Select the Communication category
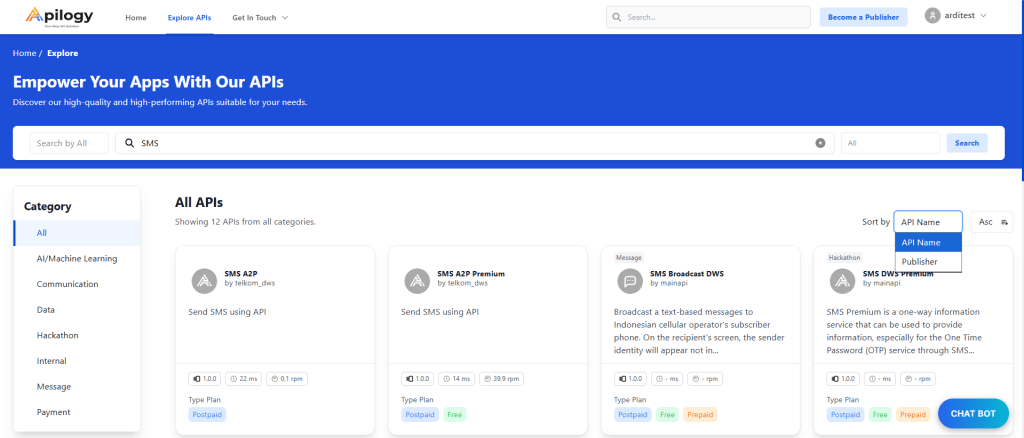1024x438 pixels. 67,284
